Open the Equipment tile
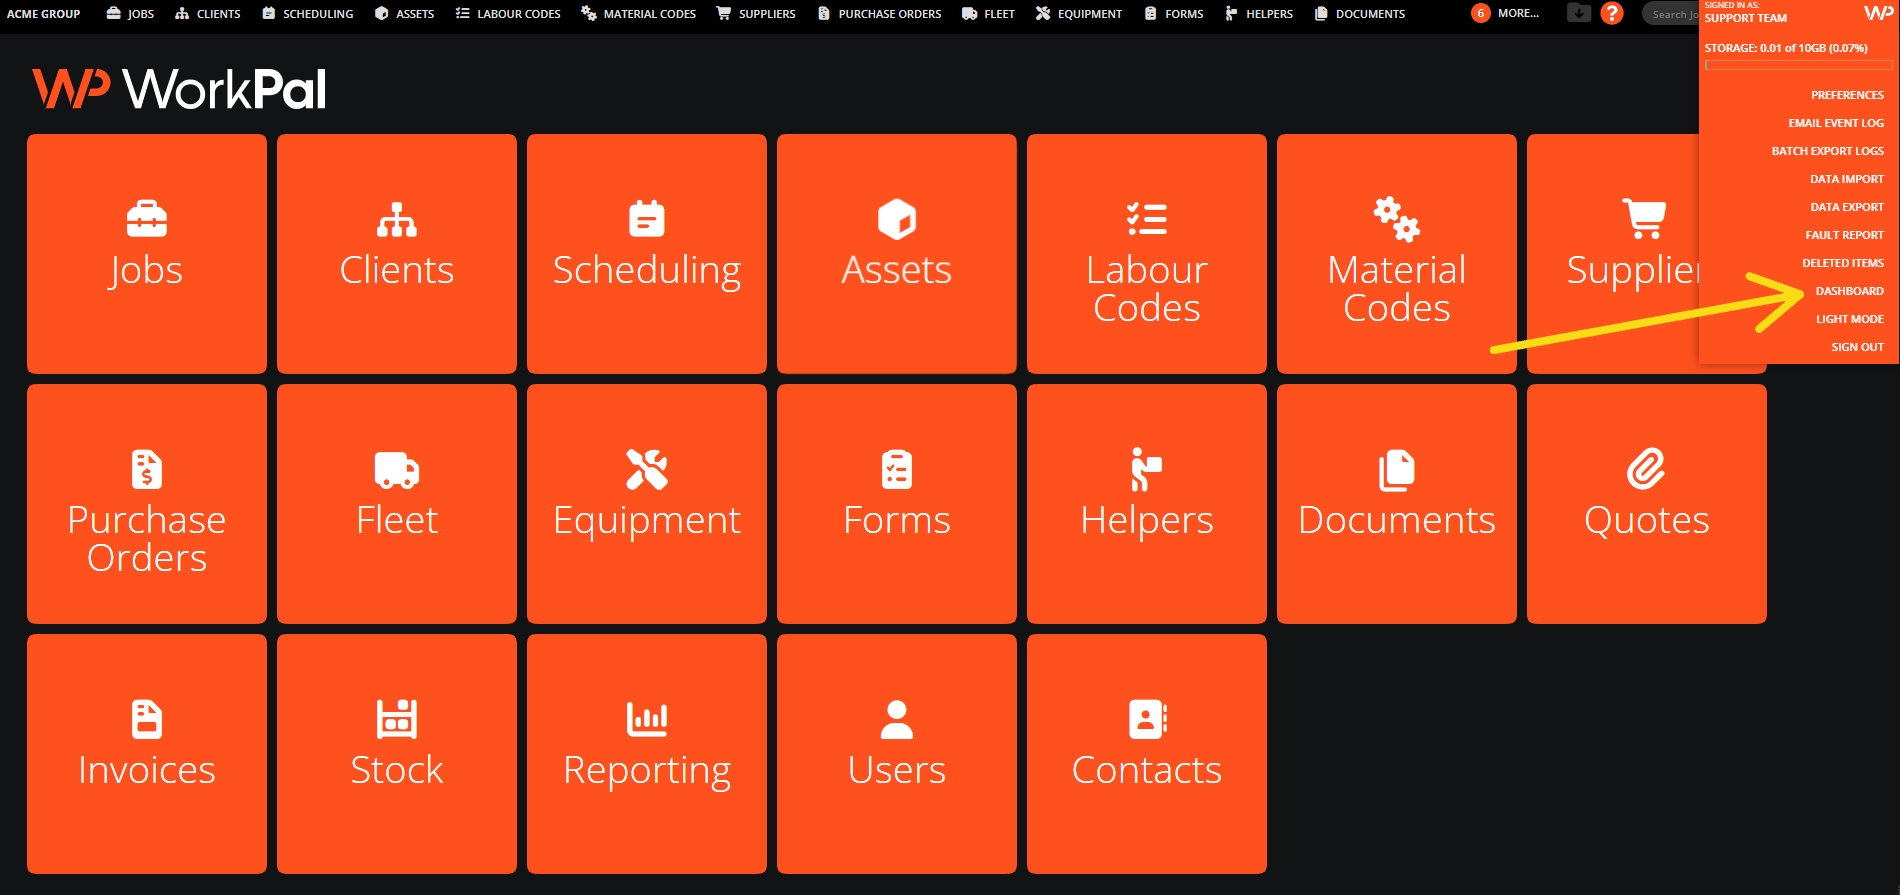1900x895 pixels. tap(647, 504)
